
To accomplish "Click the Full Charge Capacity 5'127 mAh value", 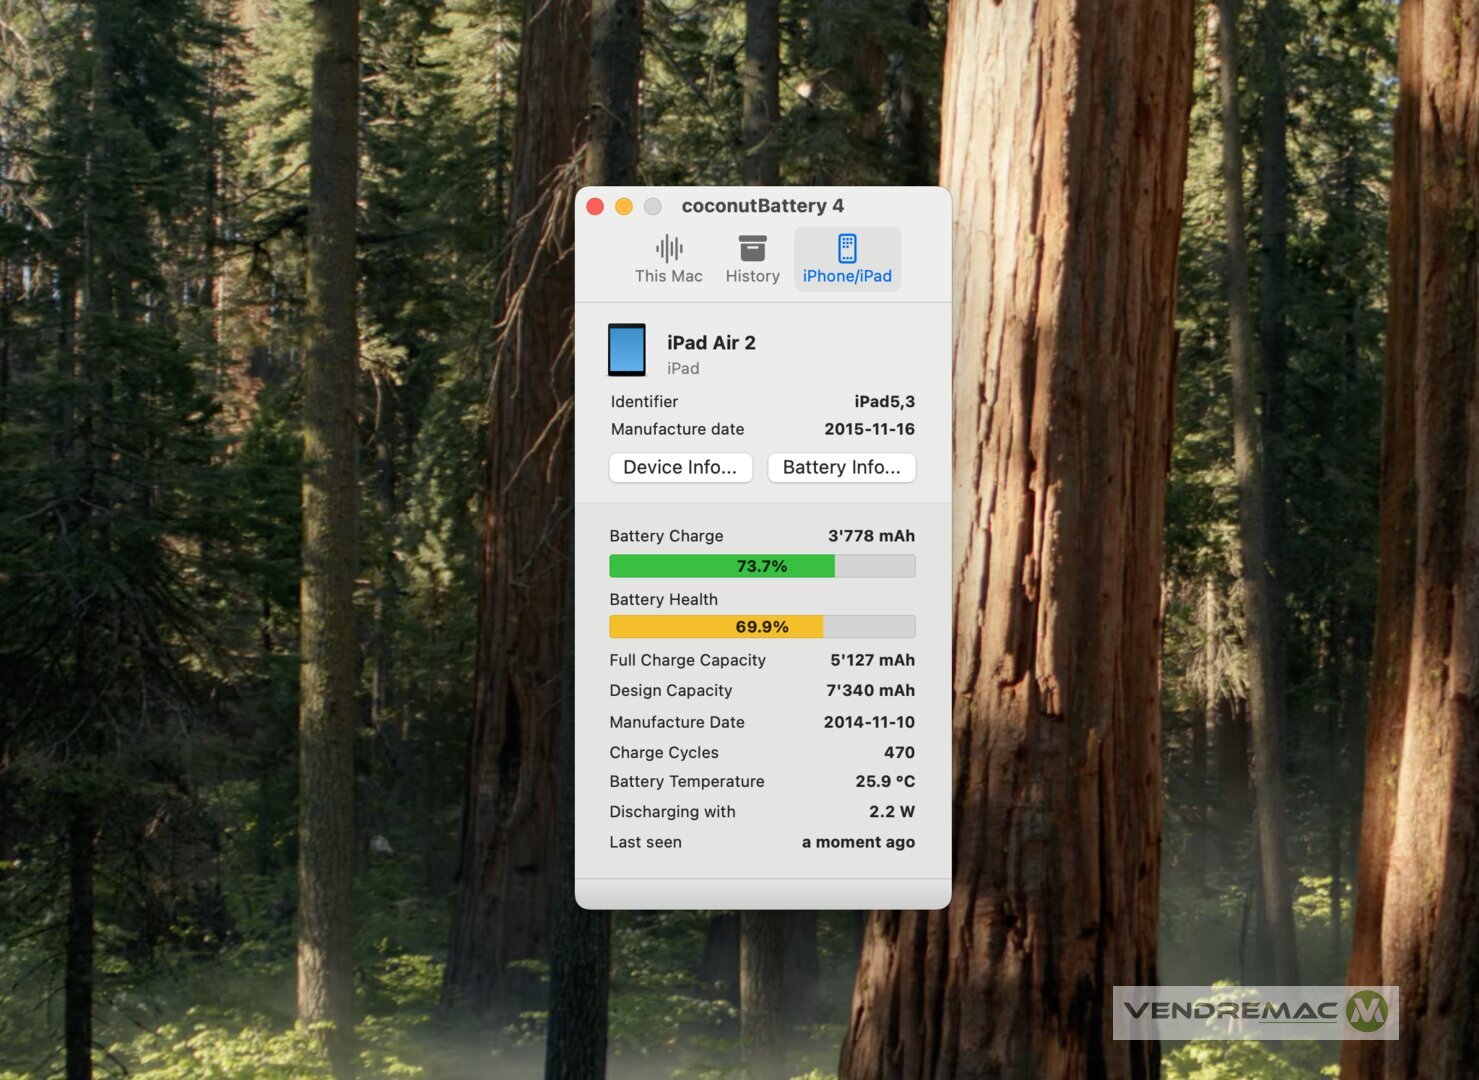I will click(x=872, y=660).
